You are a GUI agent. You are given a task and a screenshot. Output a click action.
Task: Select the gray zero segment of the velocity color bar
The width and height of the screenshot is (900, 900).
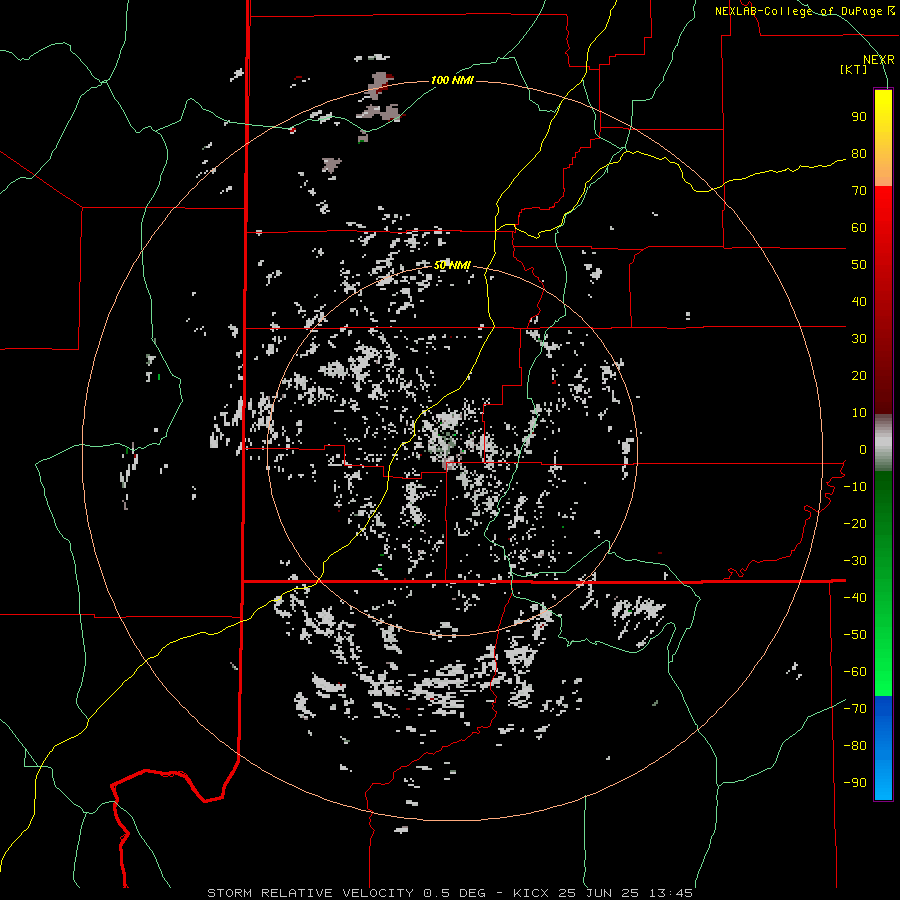pyautogui.click(x=883, y=443)
